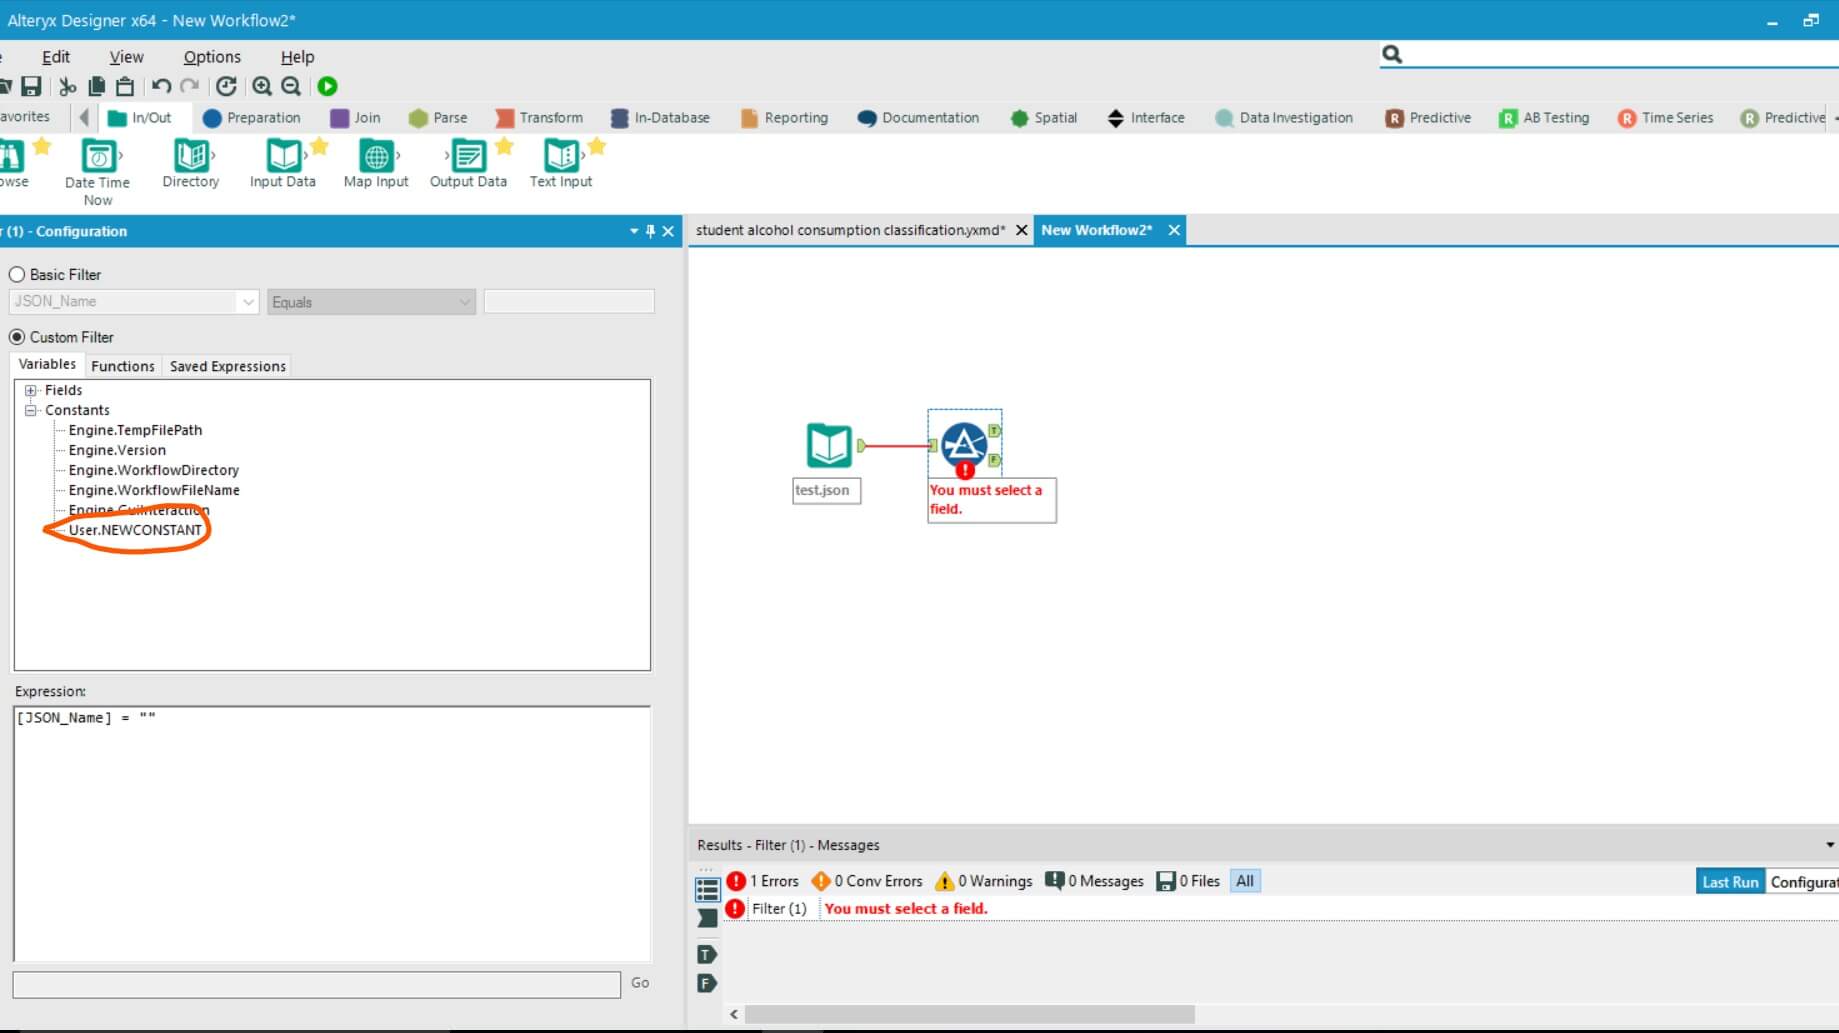Open the Configuration panel dropdown arrow
This screenshot has height=1033, width=1839.
click(x=634, y=231)
